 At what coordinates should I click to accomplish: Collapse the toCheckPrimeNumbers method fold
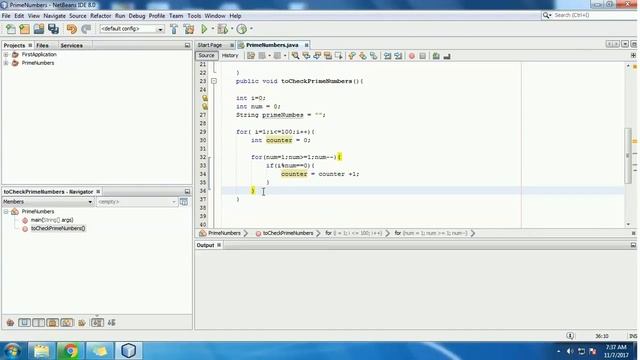click(x=214, y=81)
